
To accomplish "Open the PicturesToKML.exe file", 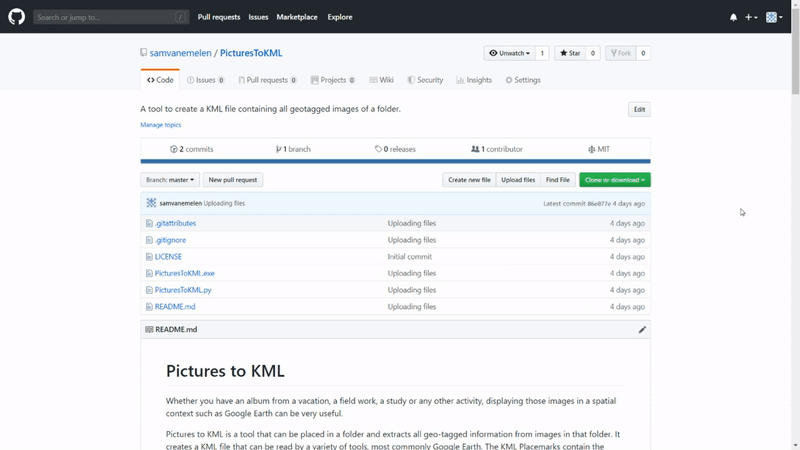I will pos(185,273).
